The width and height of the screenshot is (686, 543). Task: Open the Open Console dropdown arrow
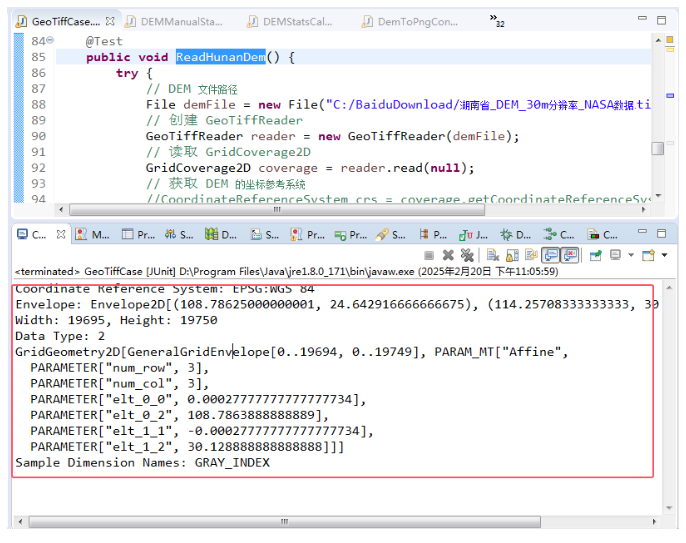coord(665,255)
